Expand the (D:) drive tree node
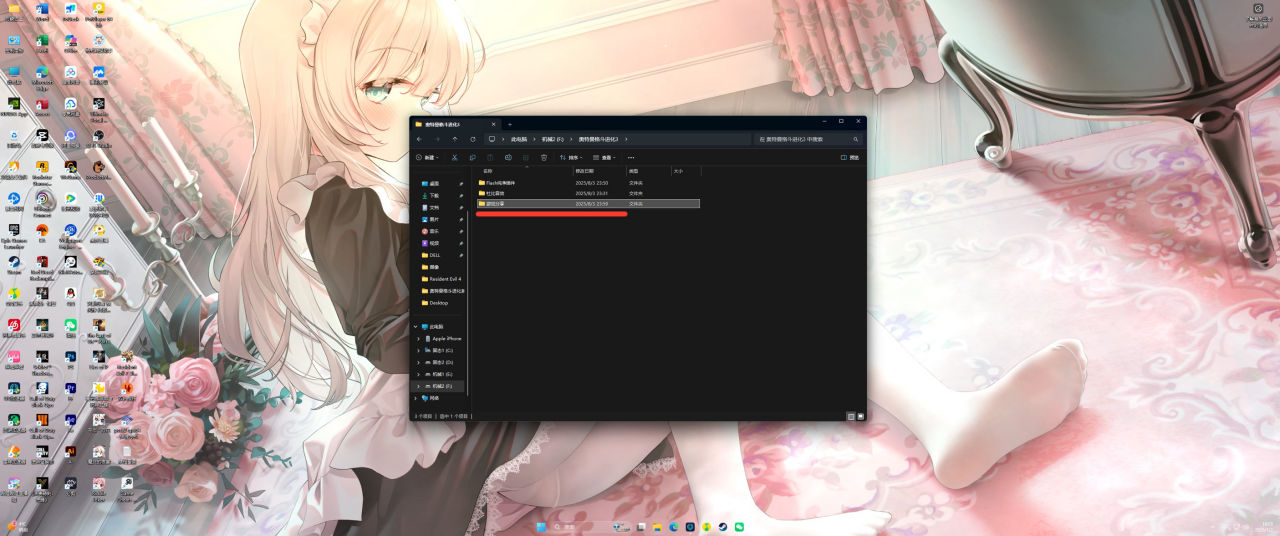Screen dimensions: 1280x536 tap(418, 362)
